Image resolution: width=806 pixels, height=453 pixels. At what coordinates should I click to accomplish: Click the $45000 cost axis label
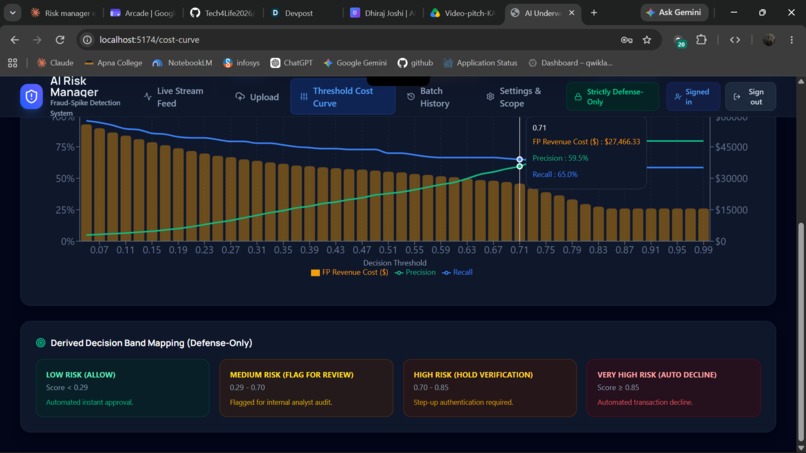pos(731,147)
